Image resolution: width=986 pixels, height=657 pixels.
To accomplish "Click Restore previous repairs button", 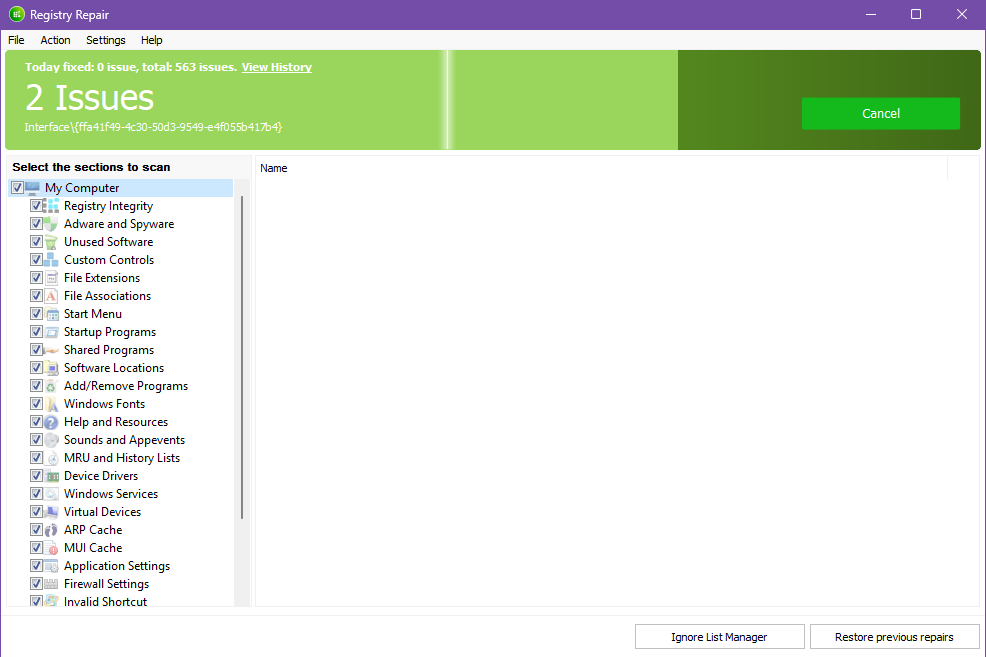I will [894, 637].
